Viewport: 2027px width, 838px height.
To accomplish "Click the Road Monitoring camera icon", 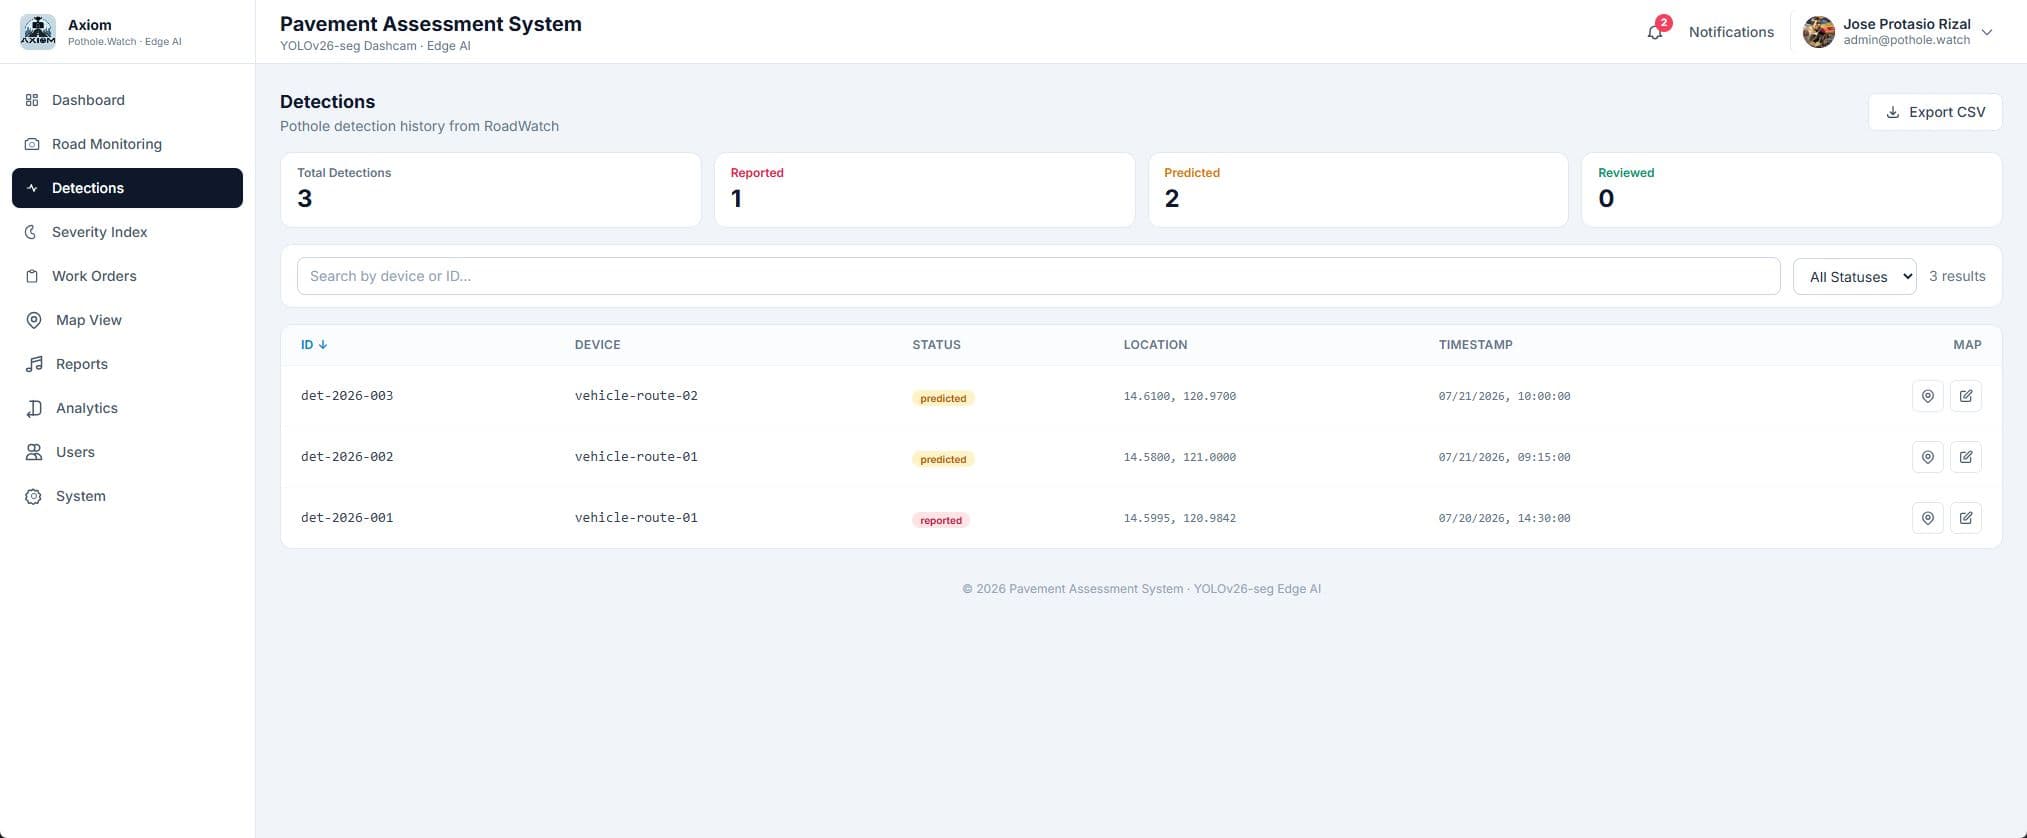I will 32,144.
